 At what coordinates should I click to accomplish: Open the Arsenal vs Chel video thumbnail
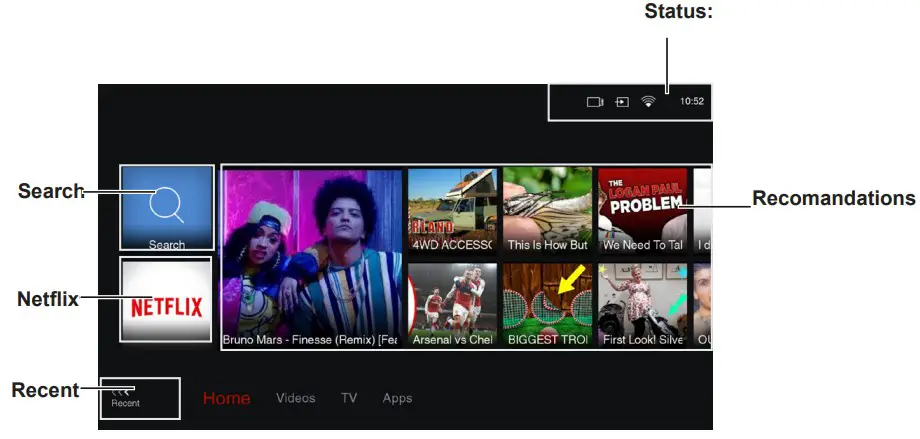click(x=452, y=305)
